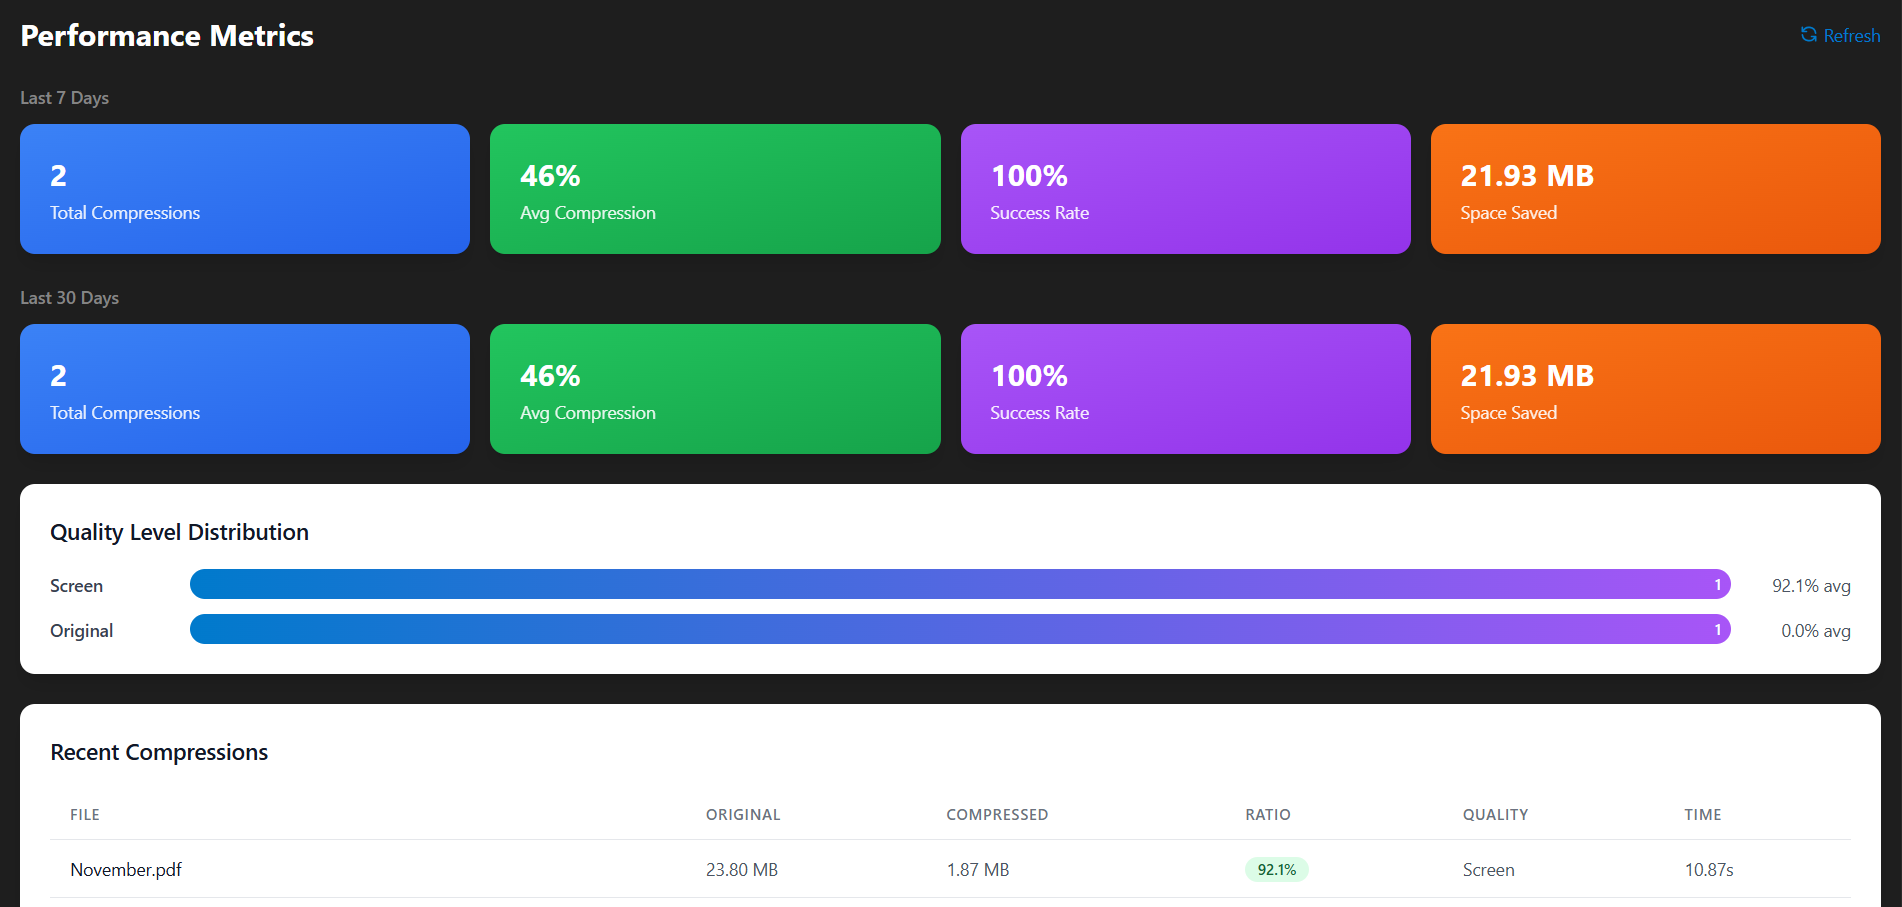Click the Last 30 Days Space Saved card
Viewport: 1902px width, 907px height.
point(1655,389)
